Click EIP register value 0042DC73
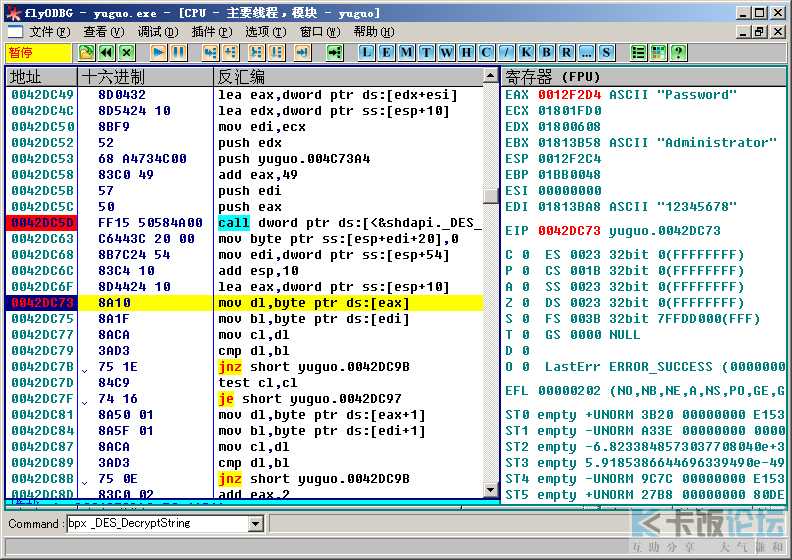 coord(569,231)
